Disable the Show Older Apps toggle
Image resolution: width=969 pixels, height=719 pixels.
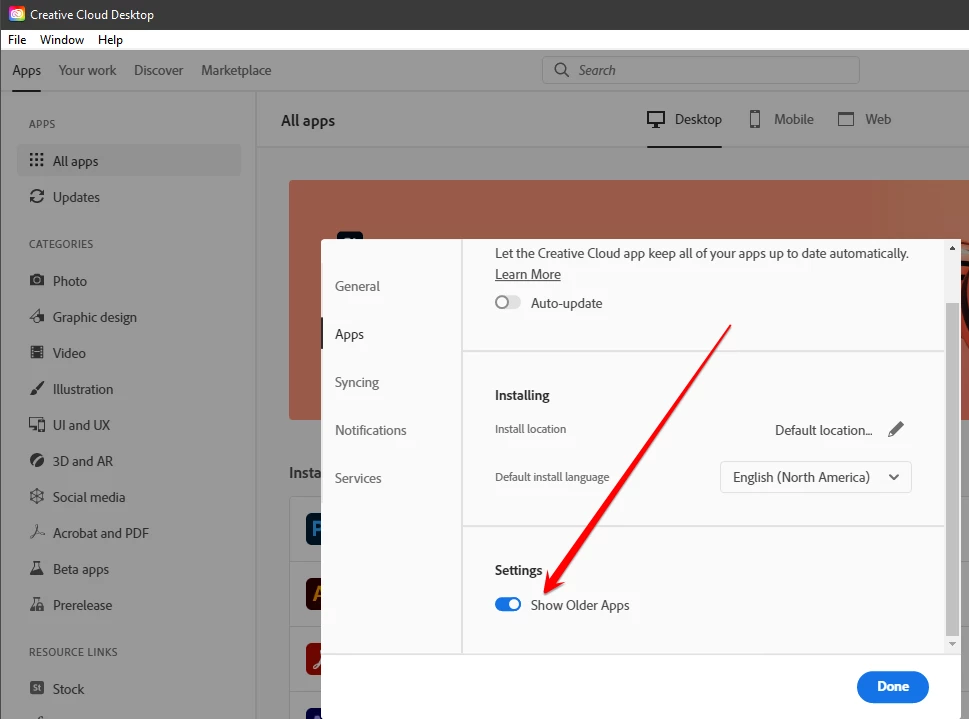pos(507,605)
